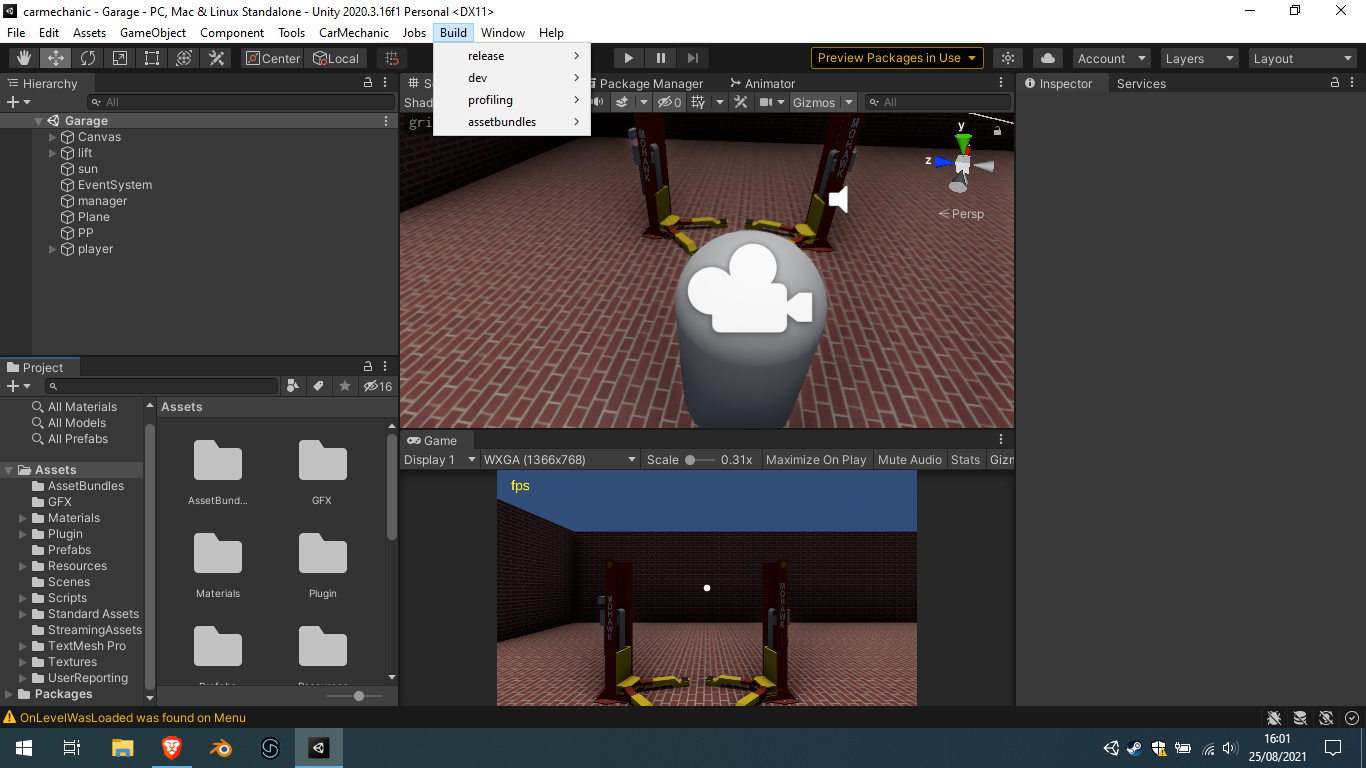The height and width of the screenshot is (768, 1366).
Task: Open Blender from the taskbar
Action: point(220,748)
